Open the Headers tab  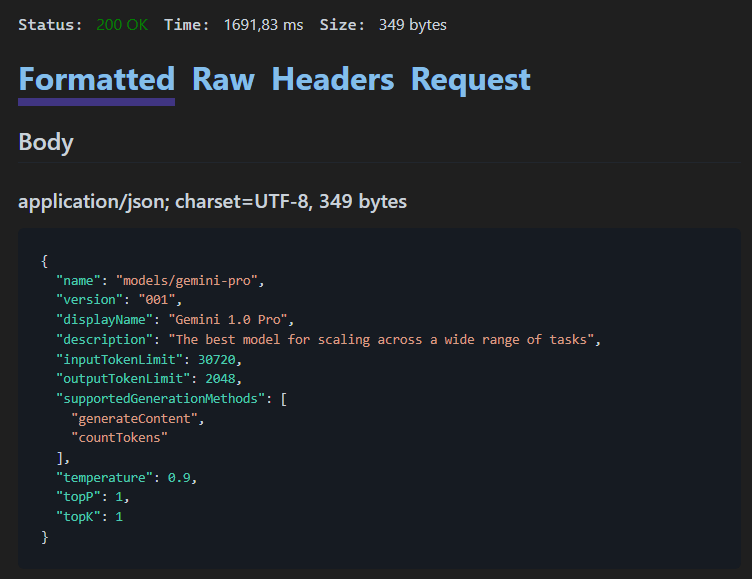[x=332, y=79]
